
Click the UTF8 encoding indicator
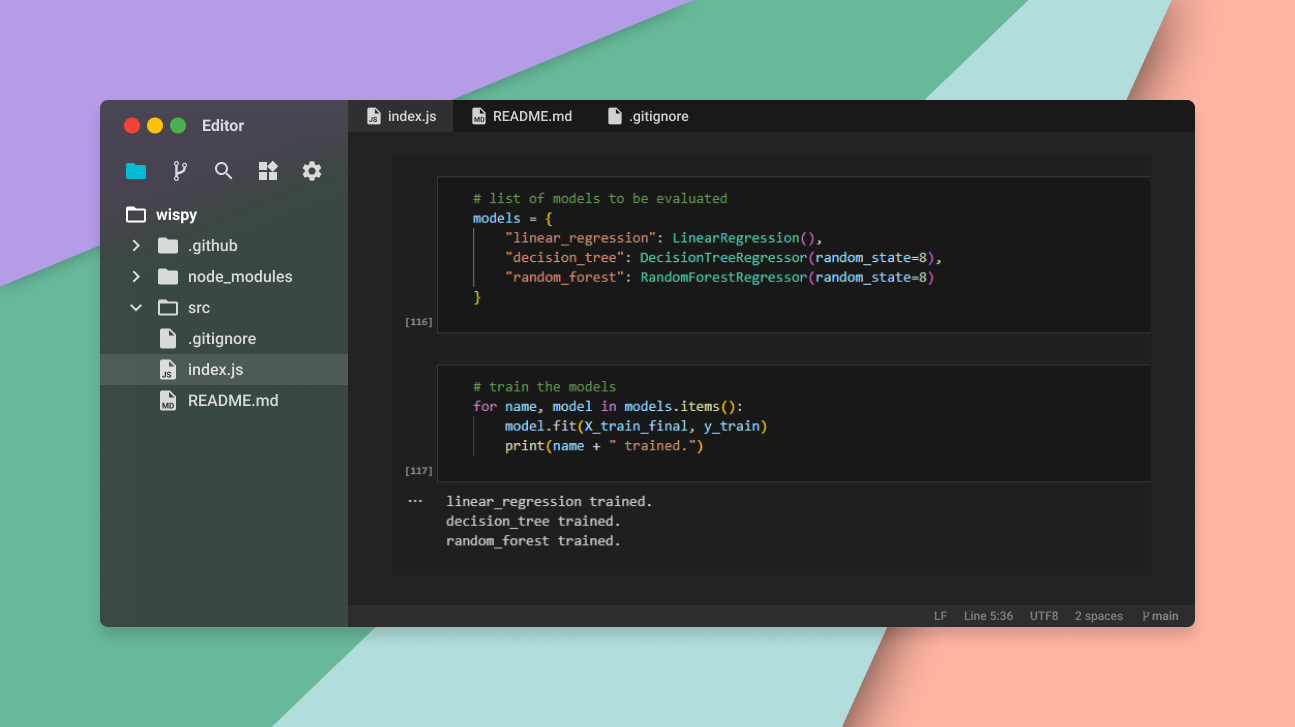[x=1043, y=616]
